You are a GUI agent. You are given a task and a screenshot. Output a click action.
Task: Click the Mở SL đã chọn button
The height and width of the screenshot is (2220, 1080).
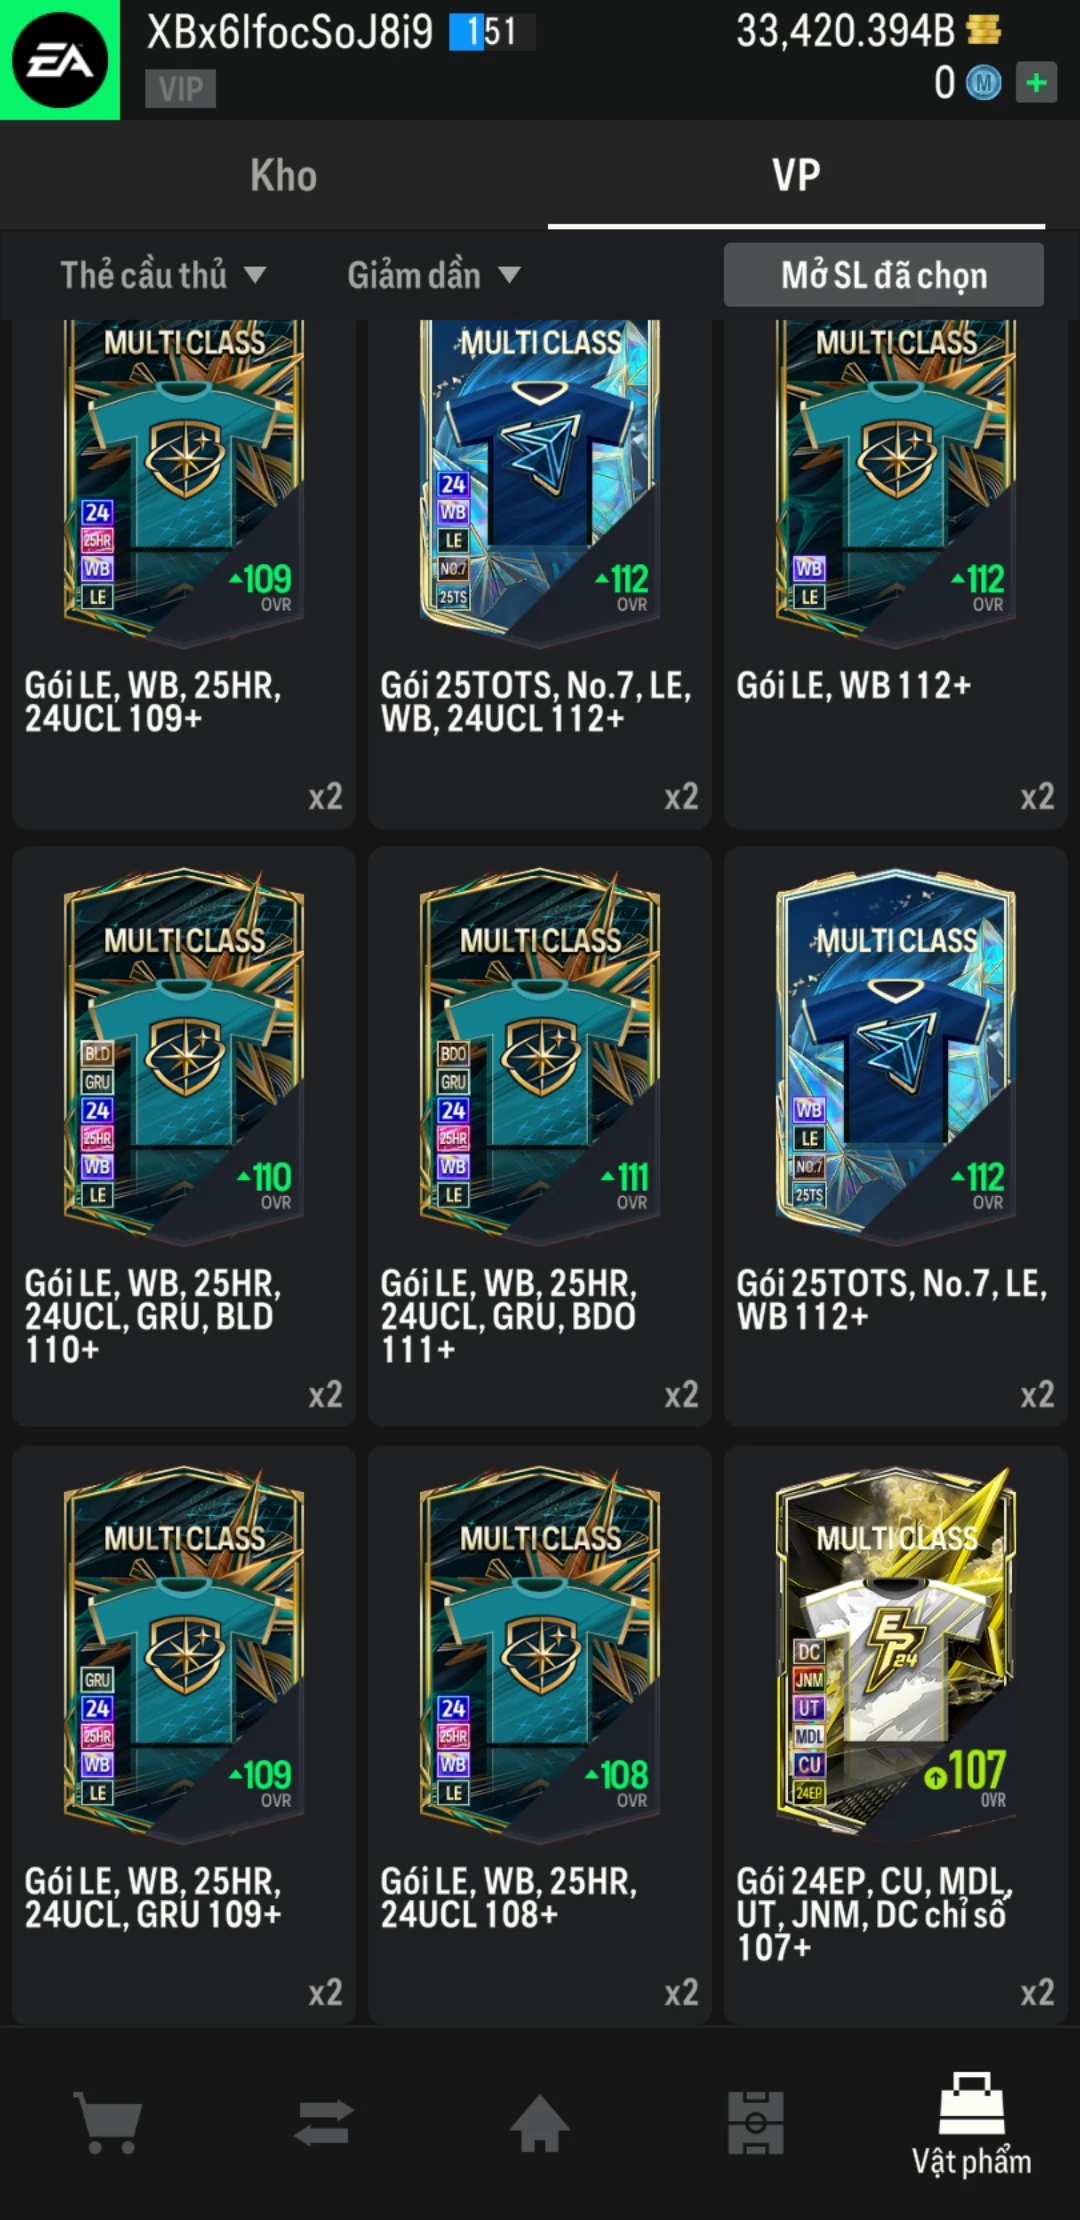click(x=884, y=275)
